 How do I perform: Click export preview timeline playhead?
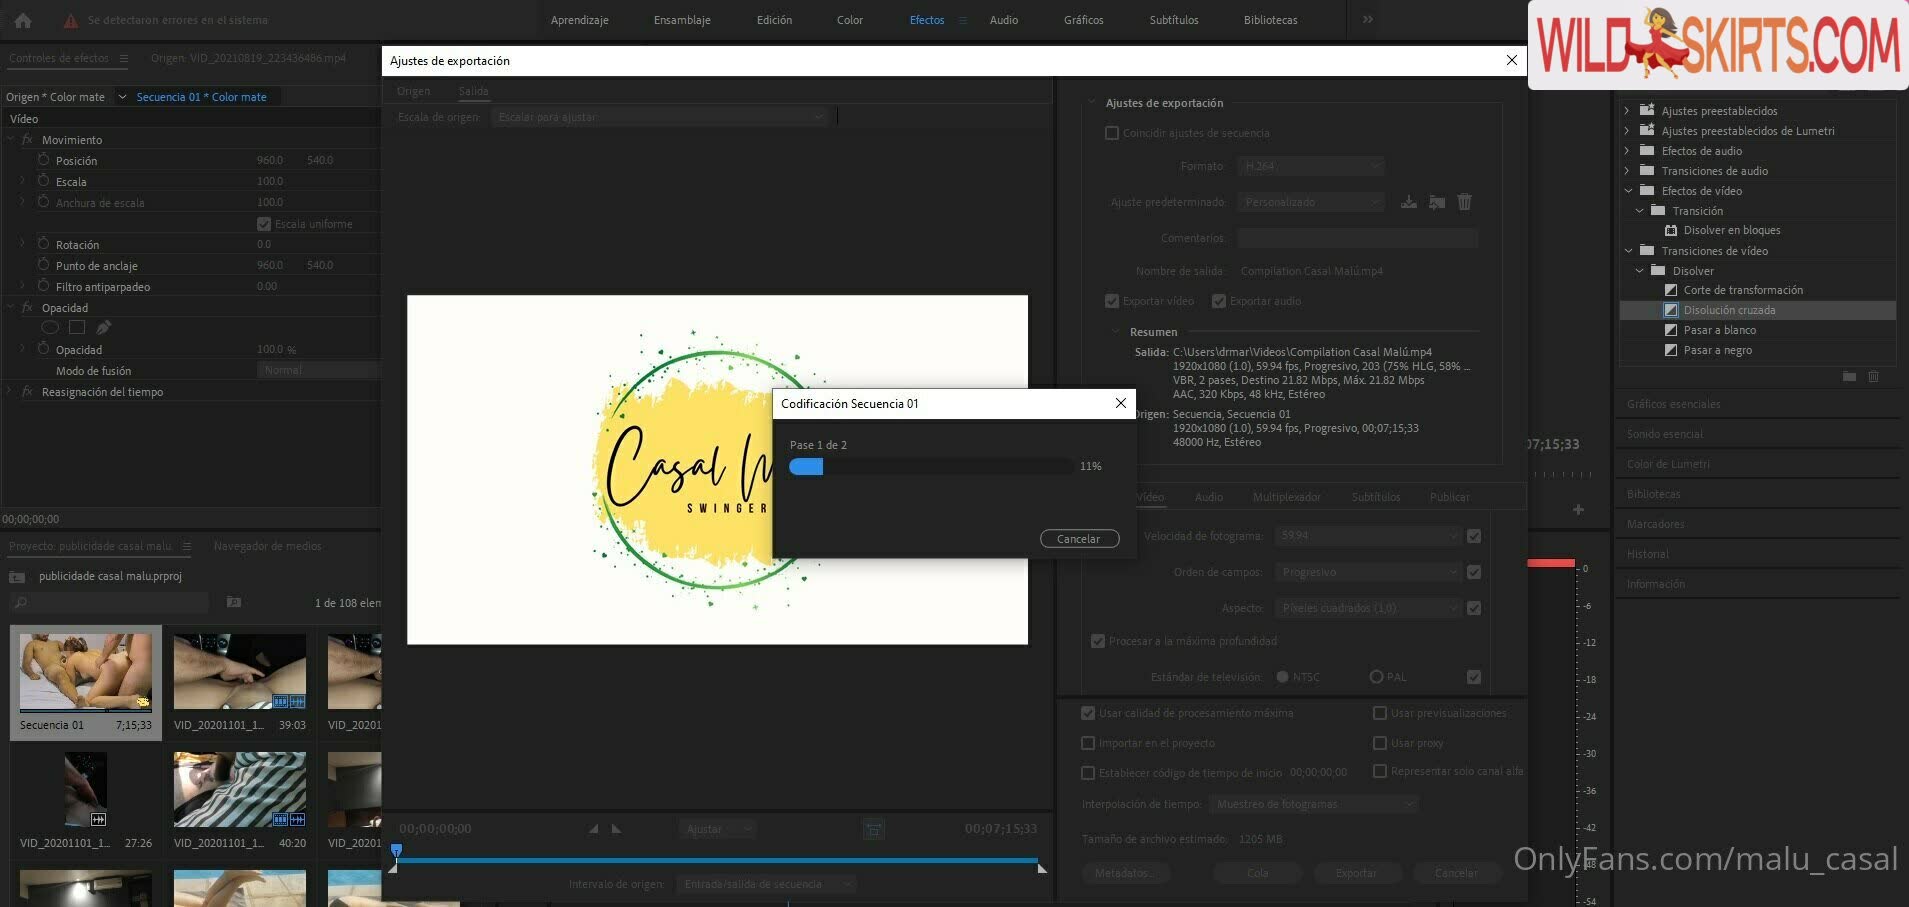(396, 851)
